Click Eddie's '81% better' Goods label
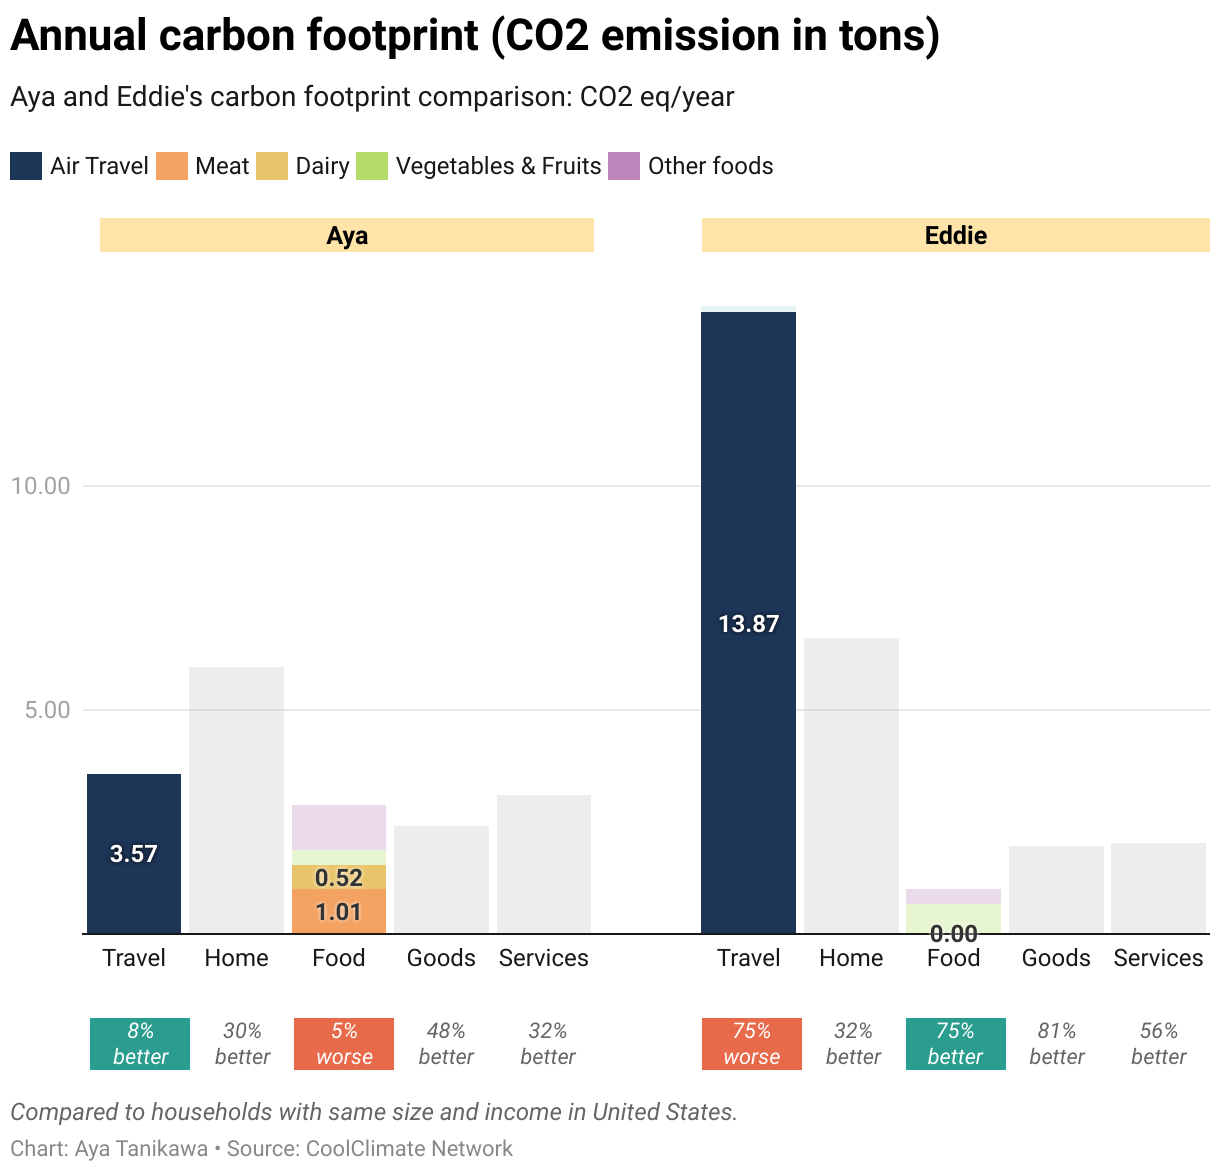The image size is (1220, 1172). (x=1057, y=1044)
